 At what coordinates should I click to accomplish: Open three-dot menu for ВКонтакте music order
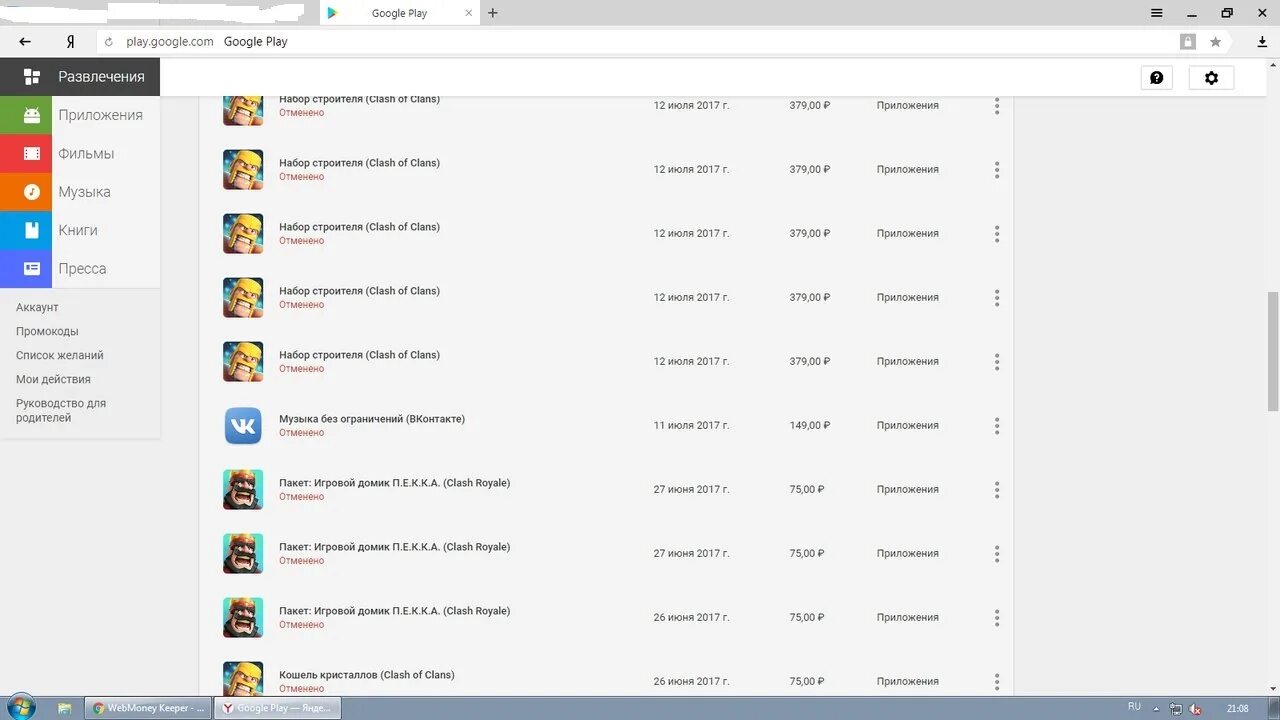(x=997, y=426)
